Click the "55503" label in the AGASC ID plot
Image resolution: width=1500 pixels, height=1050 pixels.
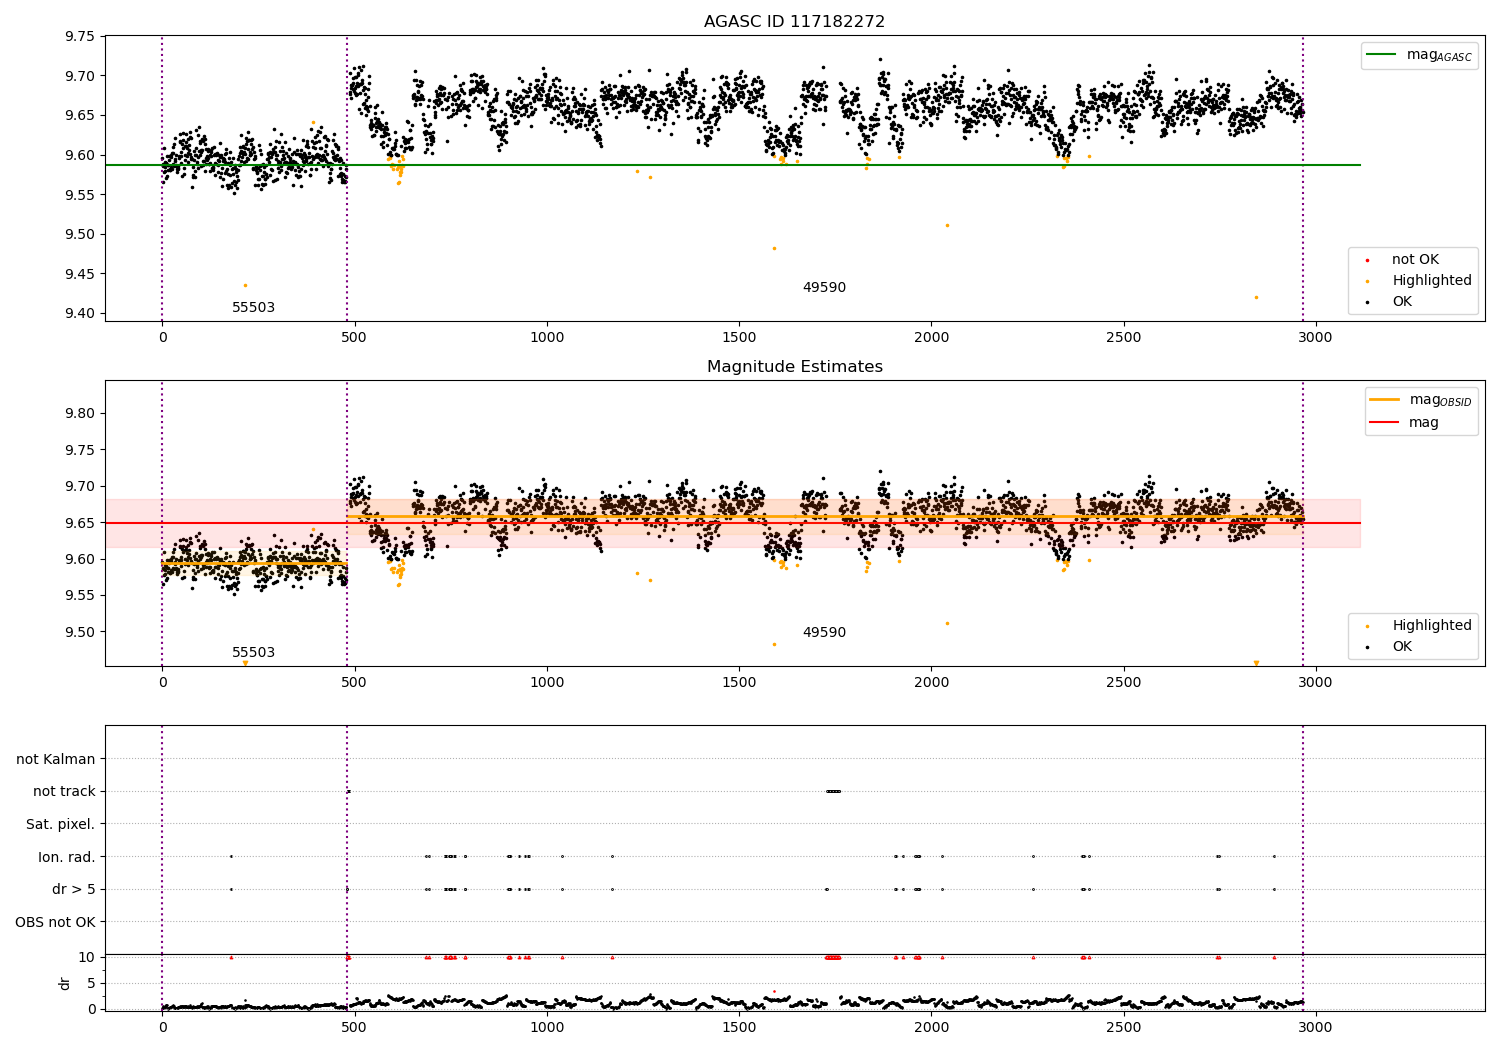click(253, 308)
